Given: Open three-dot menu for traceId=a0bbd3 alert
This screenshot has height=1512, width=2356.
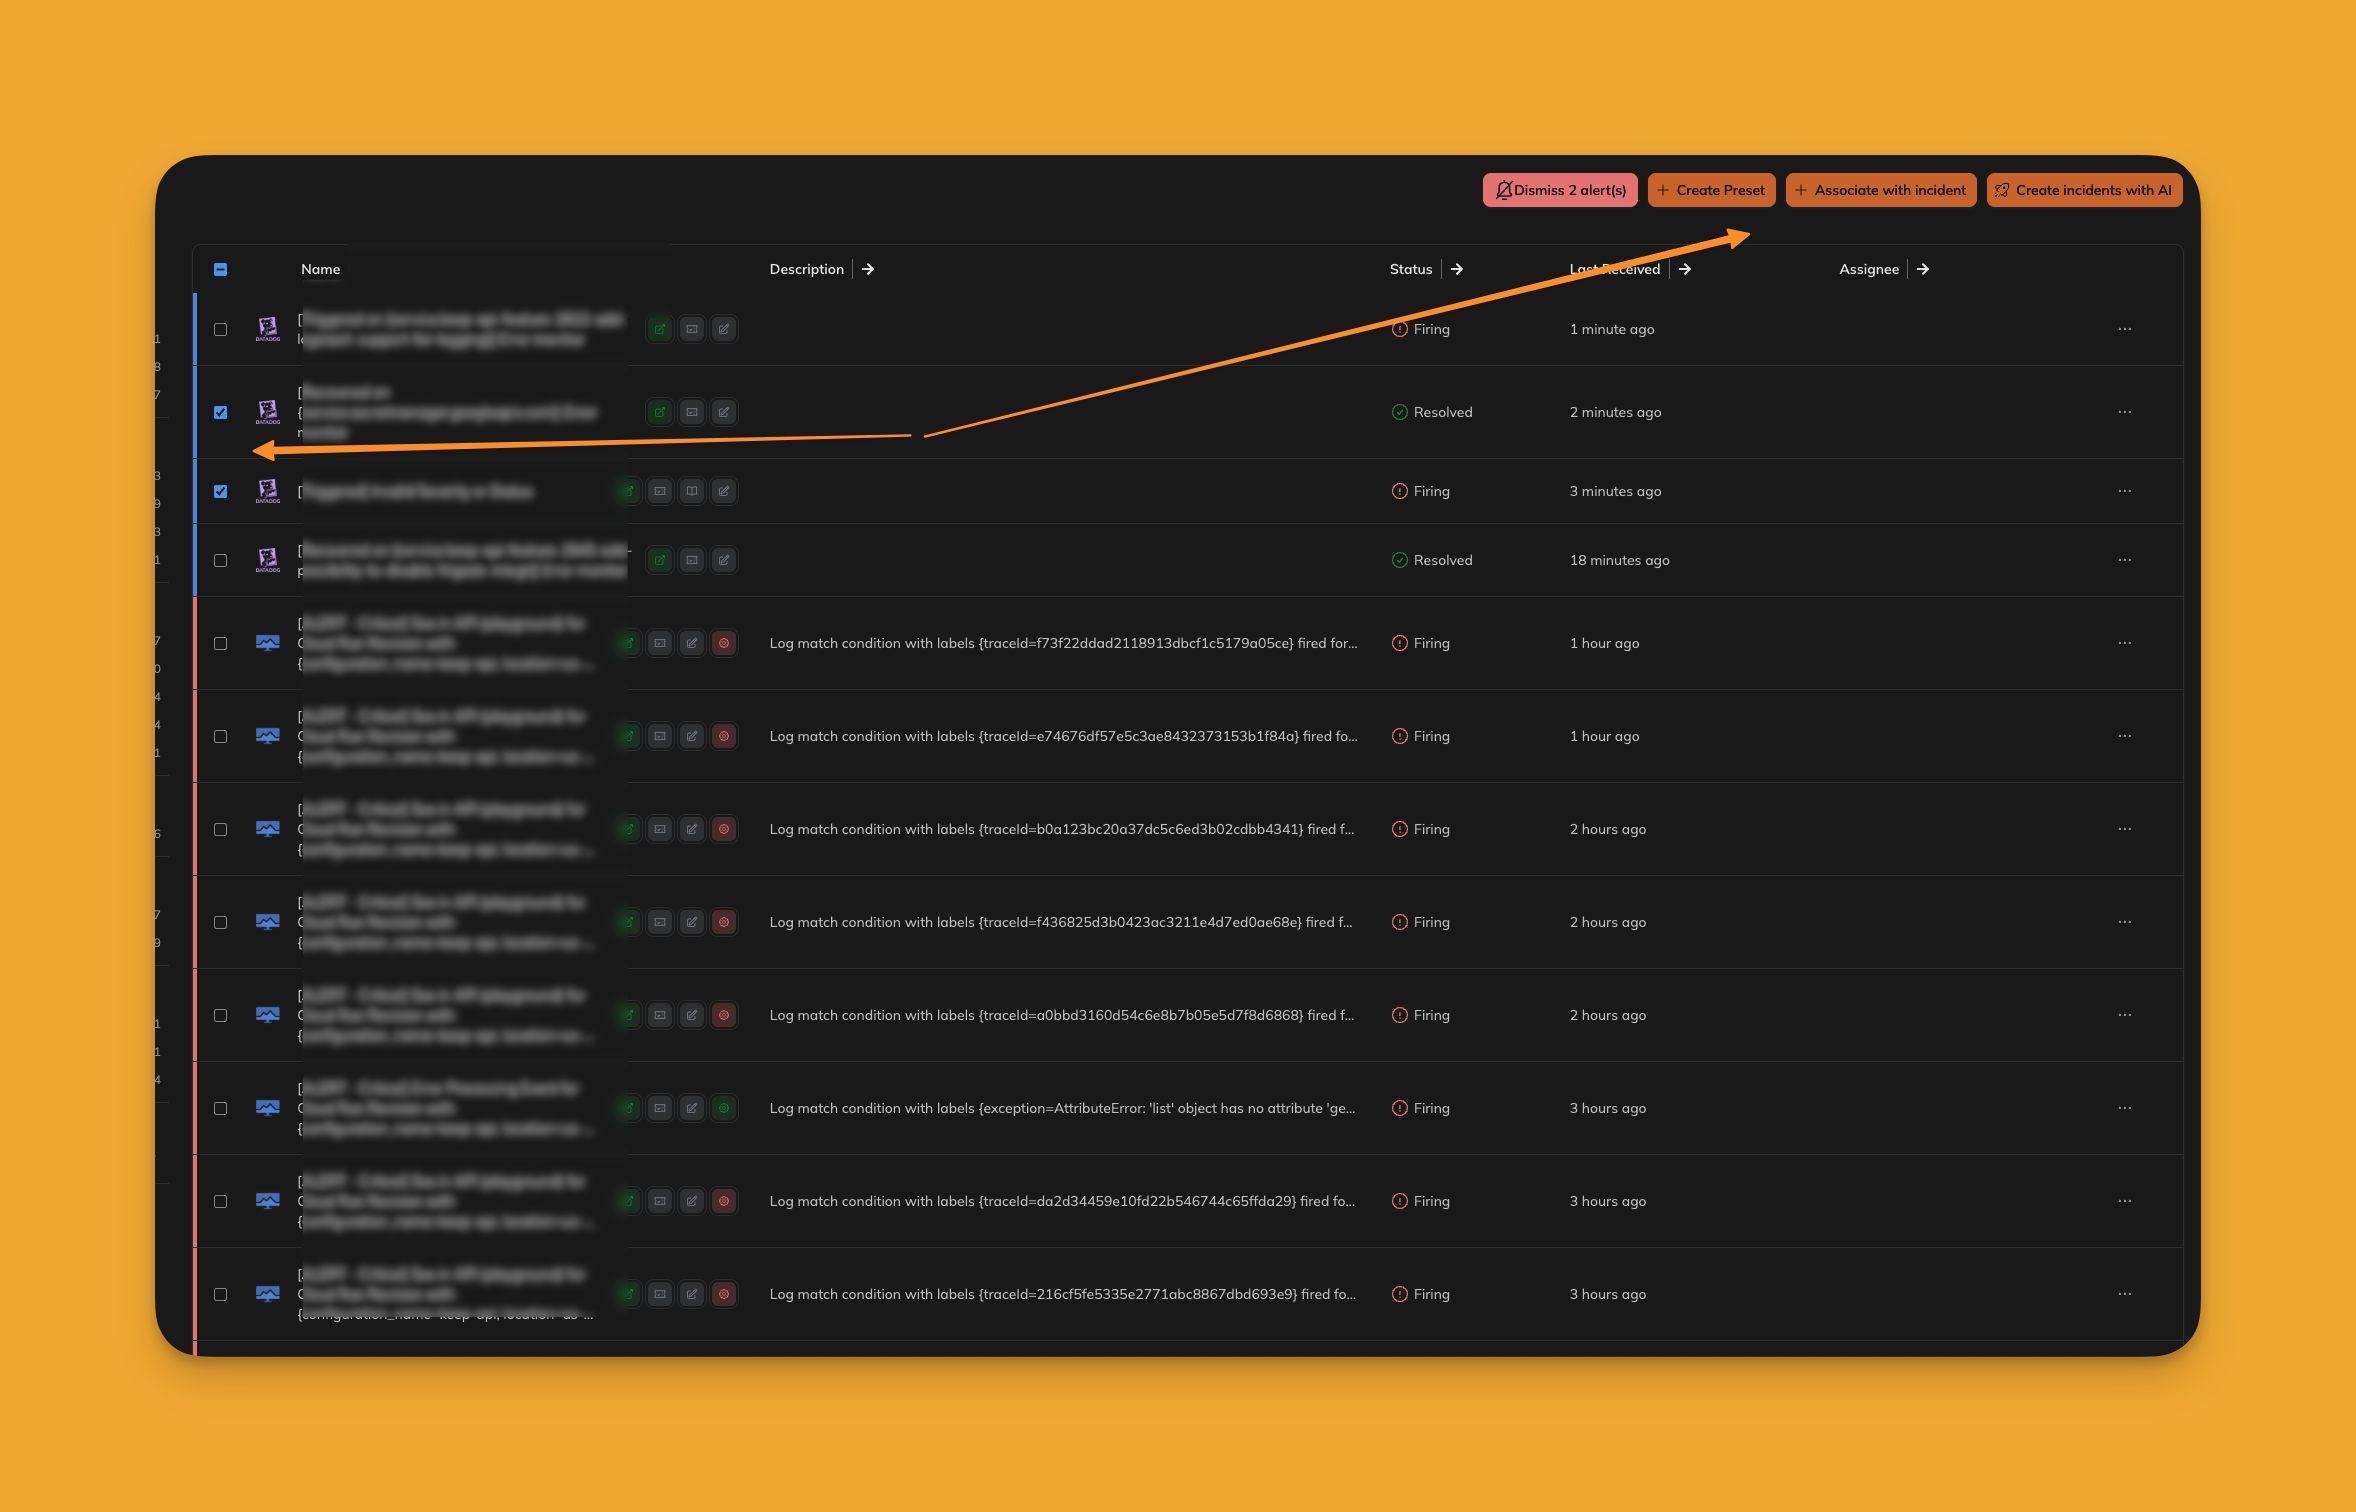Looking at the screenshot, I should pos(2125,1015).
